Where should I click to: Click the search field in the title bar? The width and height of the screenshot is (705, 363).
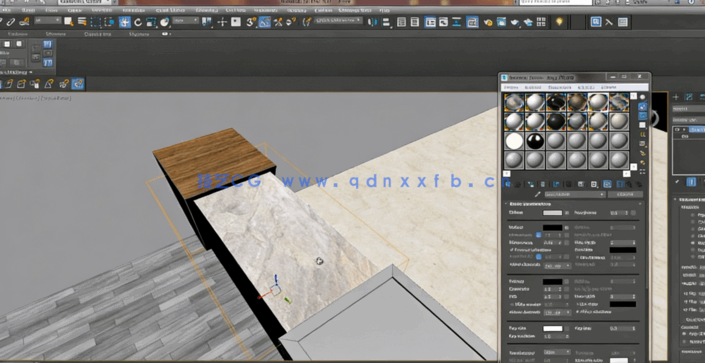pyautogui.click(x=556, y=3)
